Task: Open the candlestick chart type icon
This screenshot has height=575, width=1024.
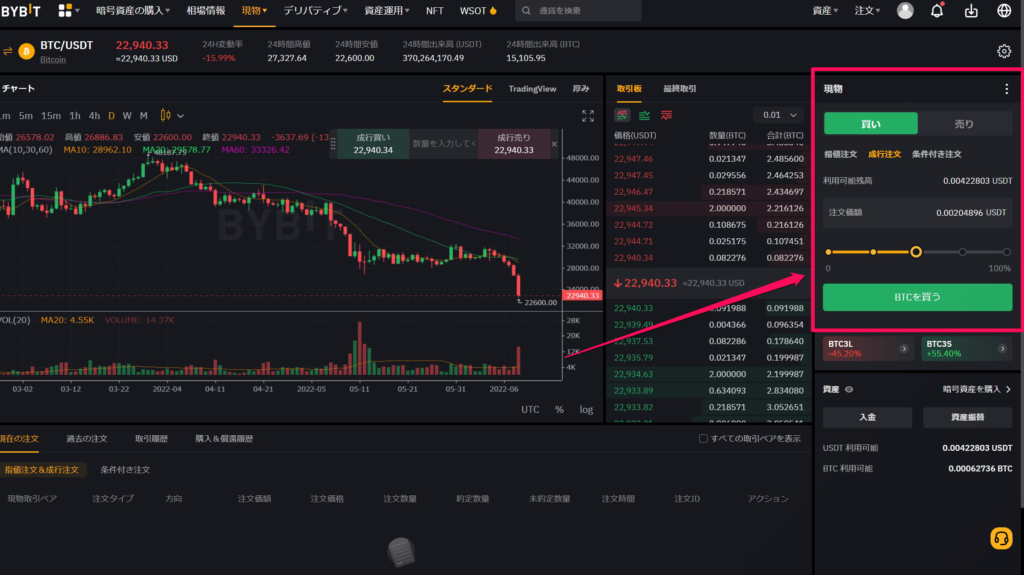Action: 165,116
